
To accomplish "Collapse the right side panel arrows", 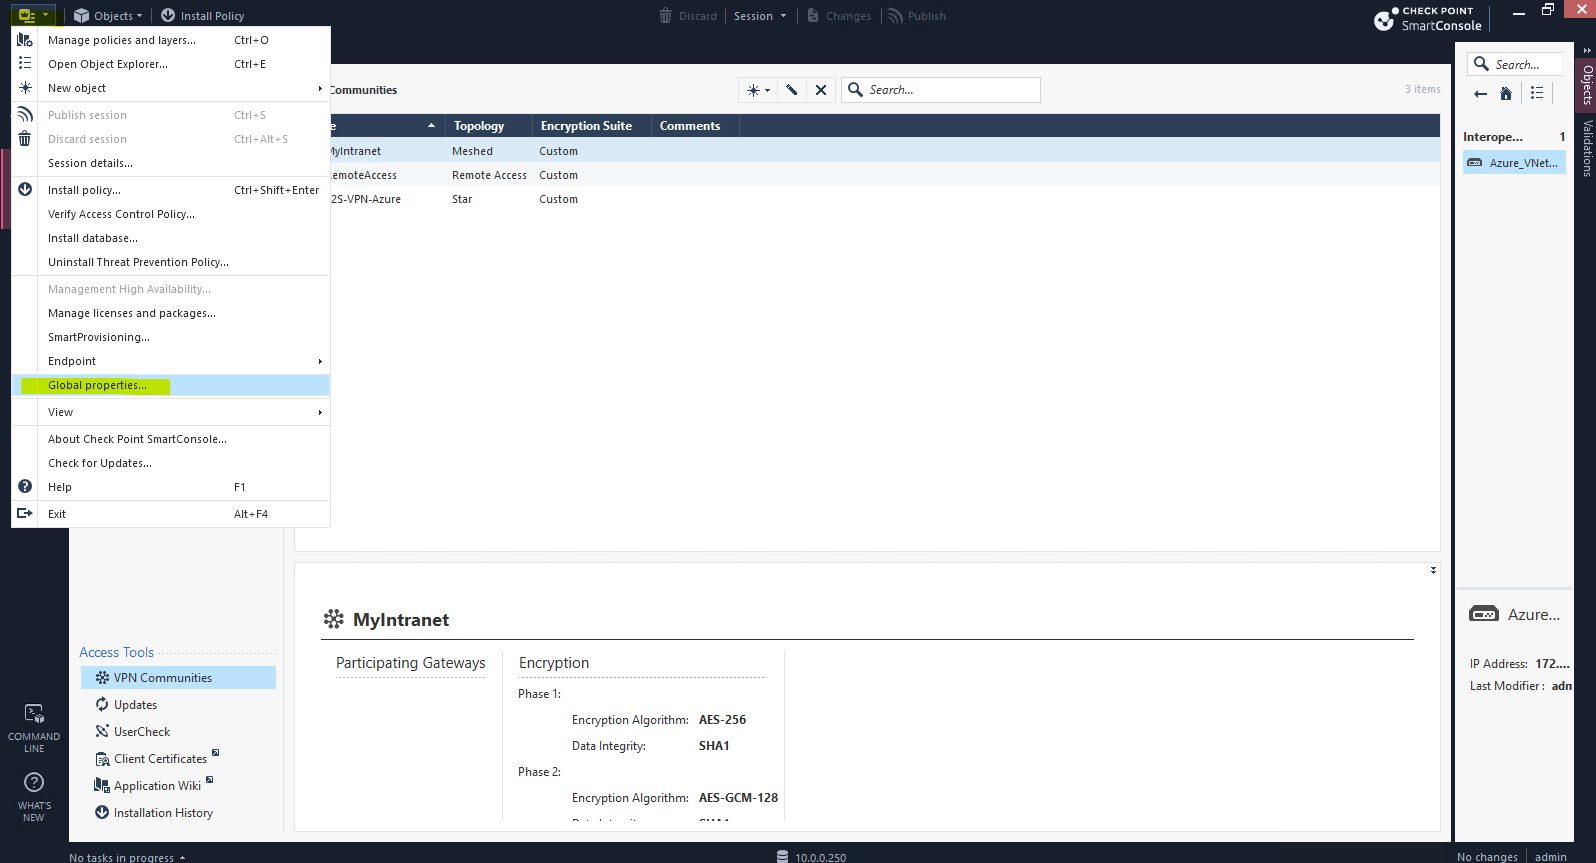I will (x=1587, y=50).
